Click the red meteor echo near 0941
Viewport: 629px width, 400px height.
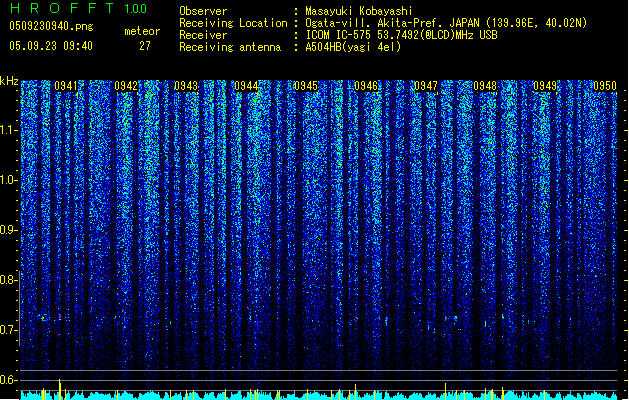pos(60,317)
